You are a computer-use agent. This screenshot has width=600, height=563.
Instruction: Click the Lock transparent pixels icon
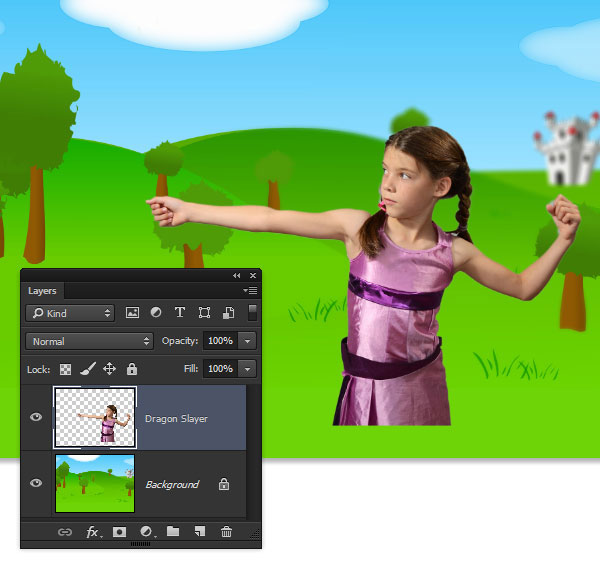coord(66,369)
